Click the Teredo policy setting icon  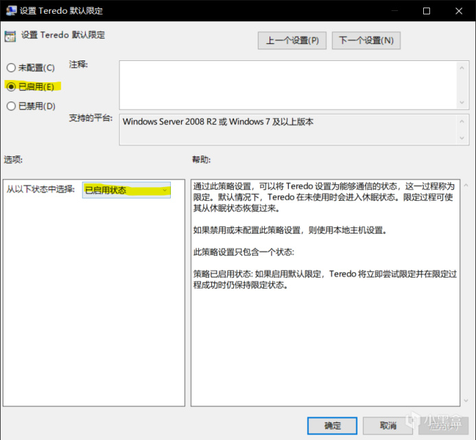point(10,36)
